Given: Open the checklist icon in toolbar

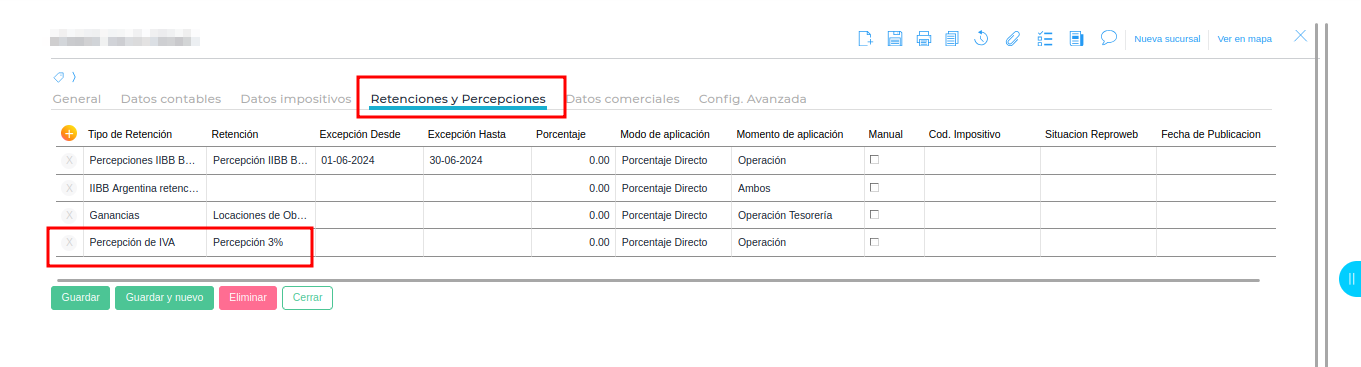Looking at the screenshot, I should click(x=1046, y=39).
